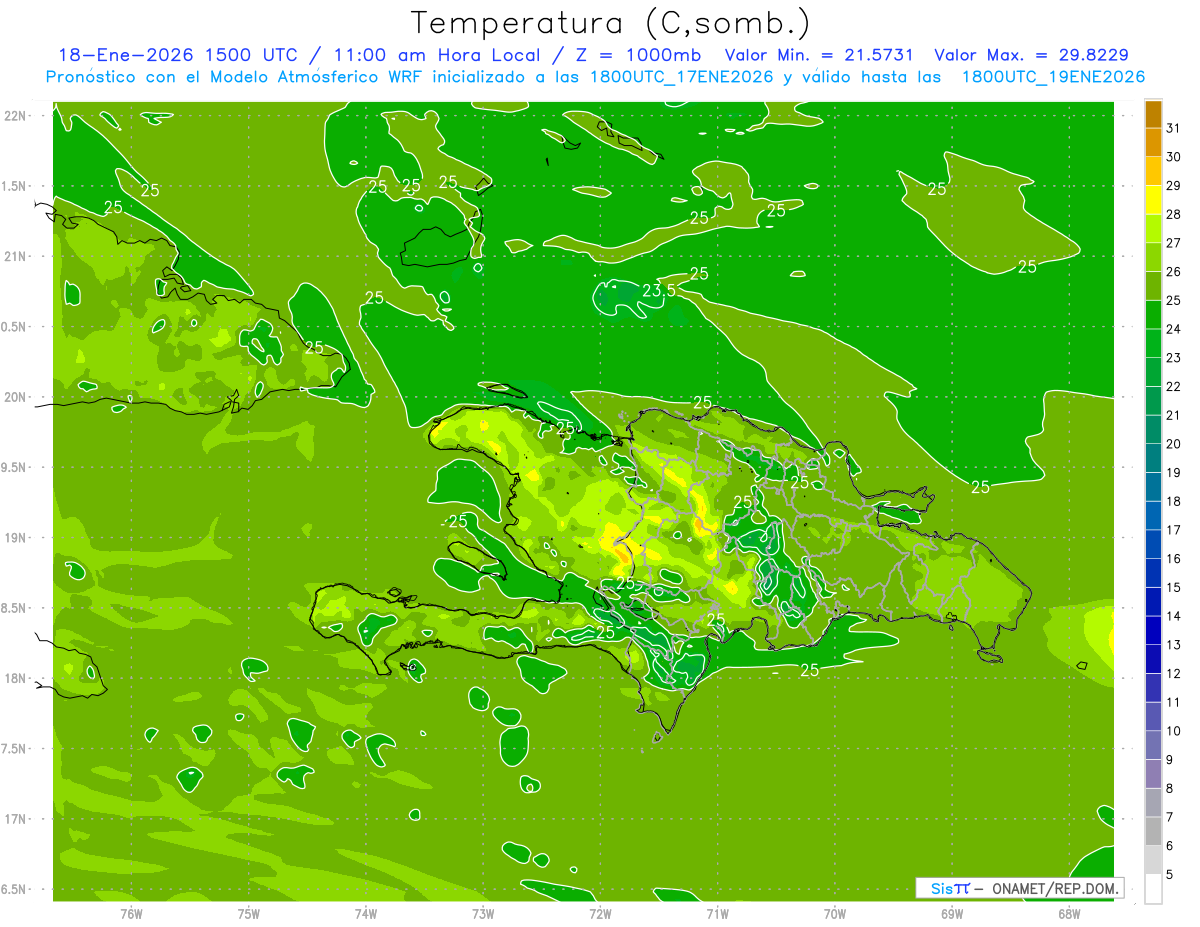Select the "11:00 am Hora Local" text
Screen dimensions: 1200x927
tap(434, 55)
